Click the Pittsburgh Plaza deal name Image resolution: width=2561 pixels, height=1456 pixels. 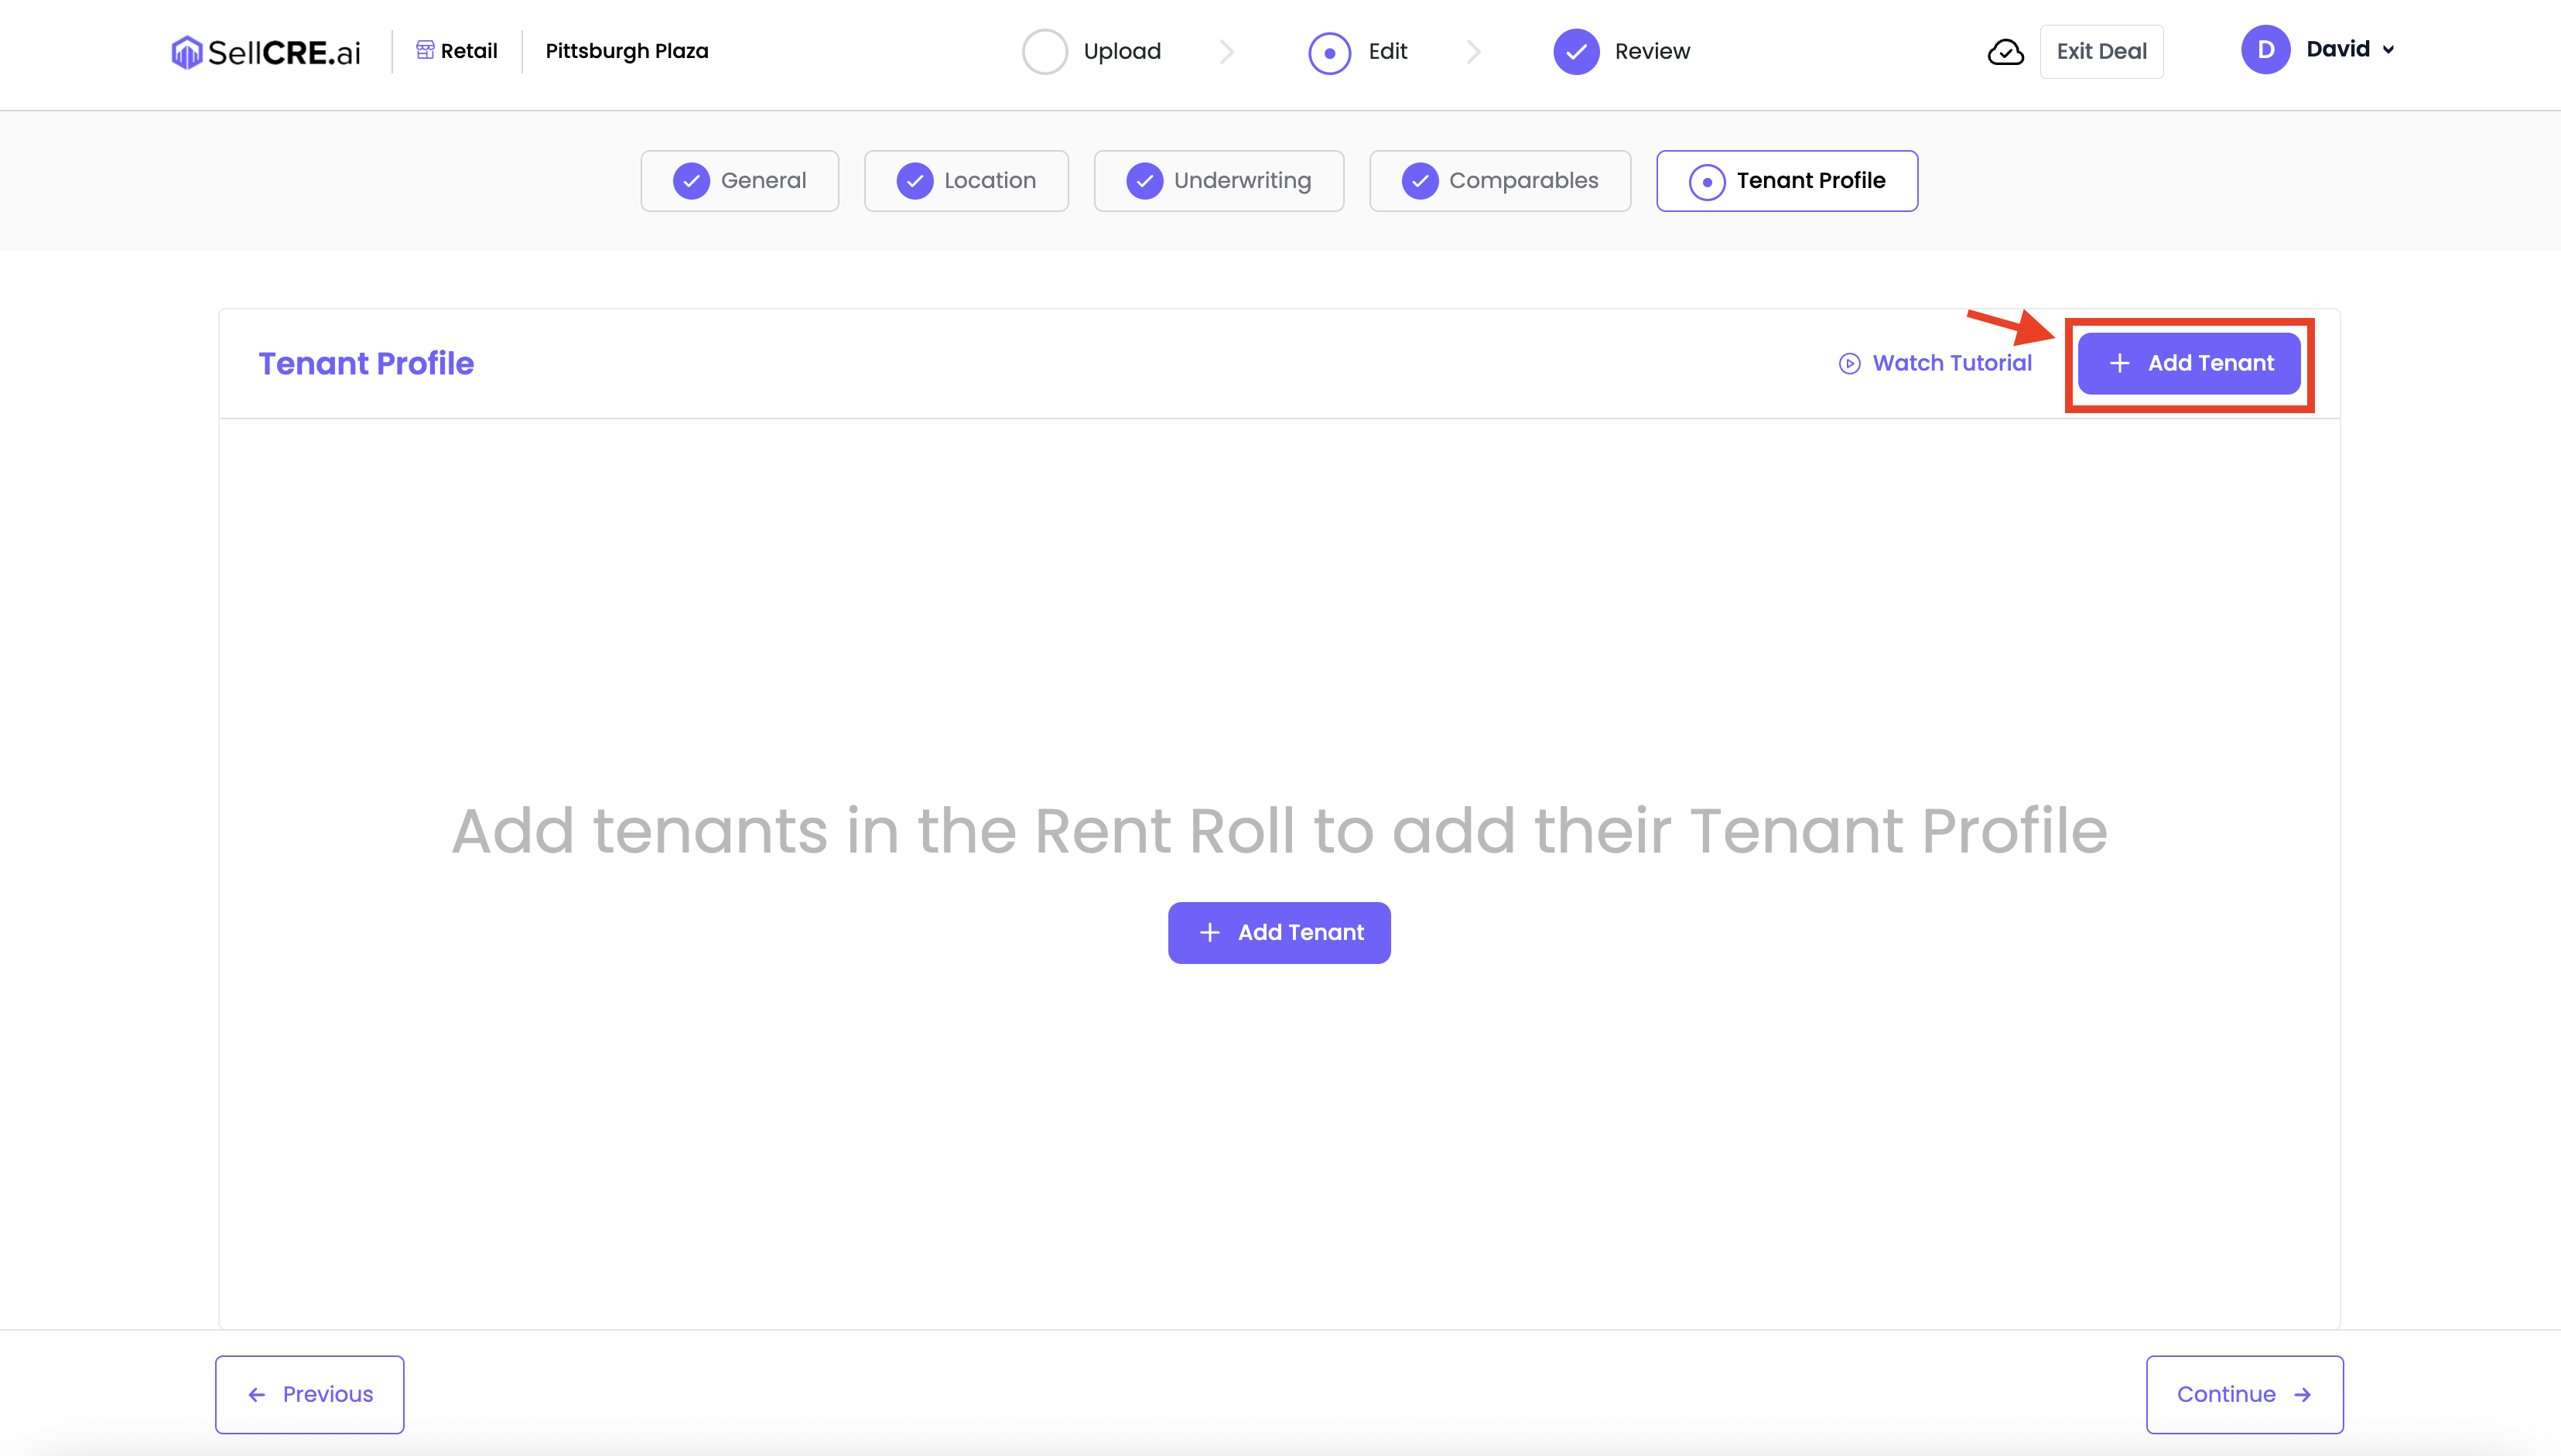coord(627,51)
